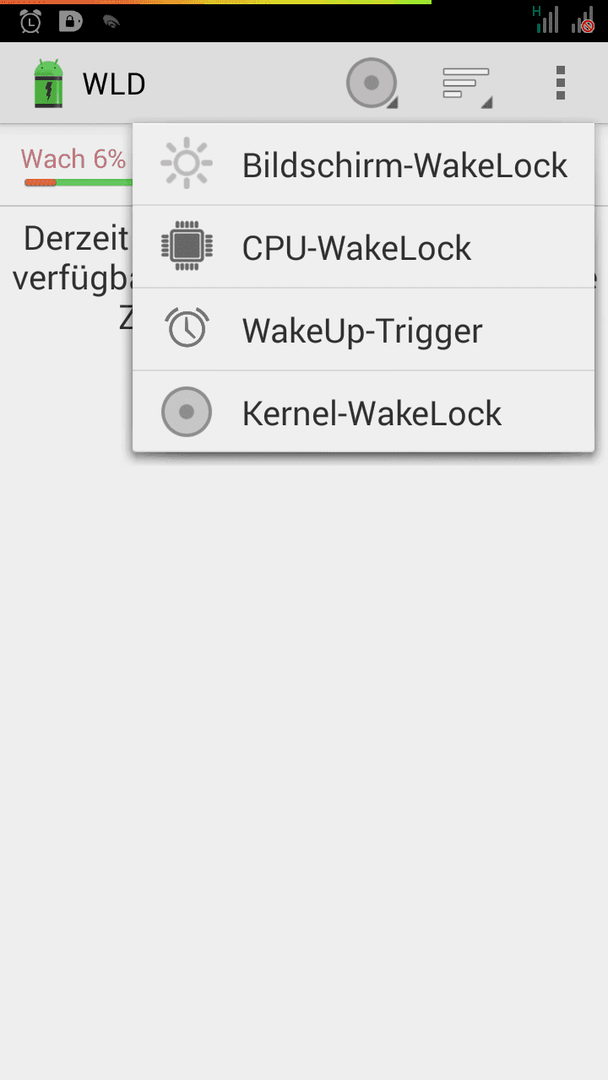Click the sun icon for Bildschirm-WakeLock

click(187, 163)
